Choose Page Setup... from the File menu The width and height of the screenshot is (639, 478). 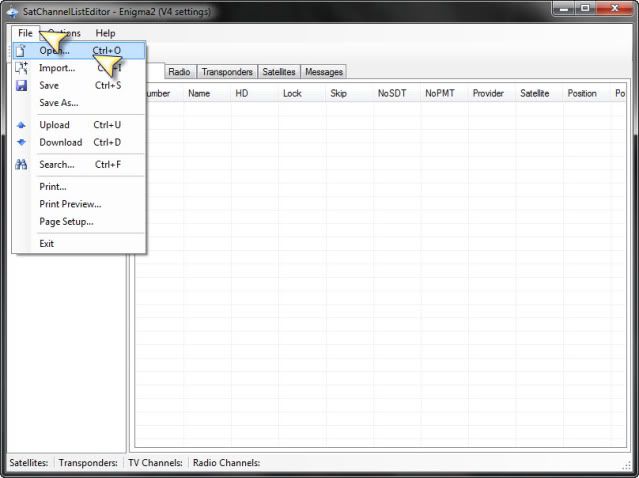pyautogui.click(x=79, y=222)
